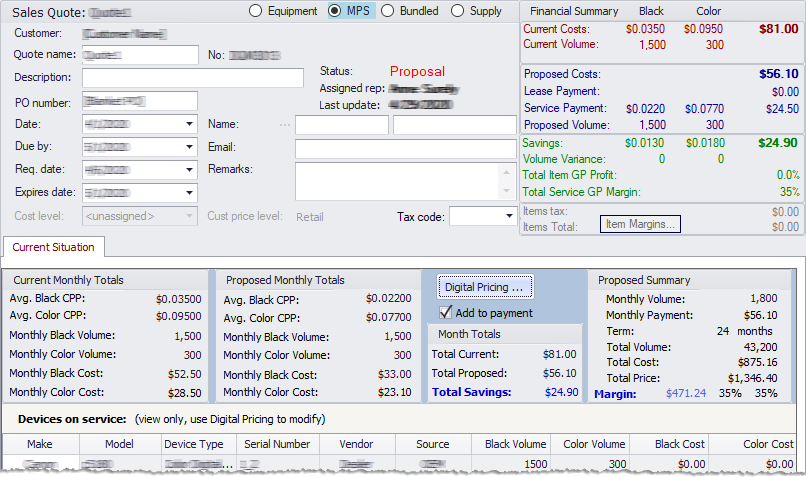Click the Margin value $471.24
806x477 pixels.
pyautogui.click(x=686, y=393)
